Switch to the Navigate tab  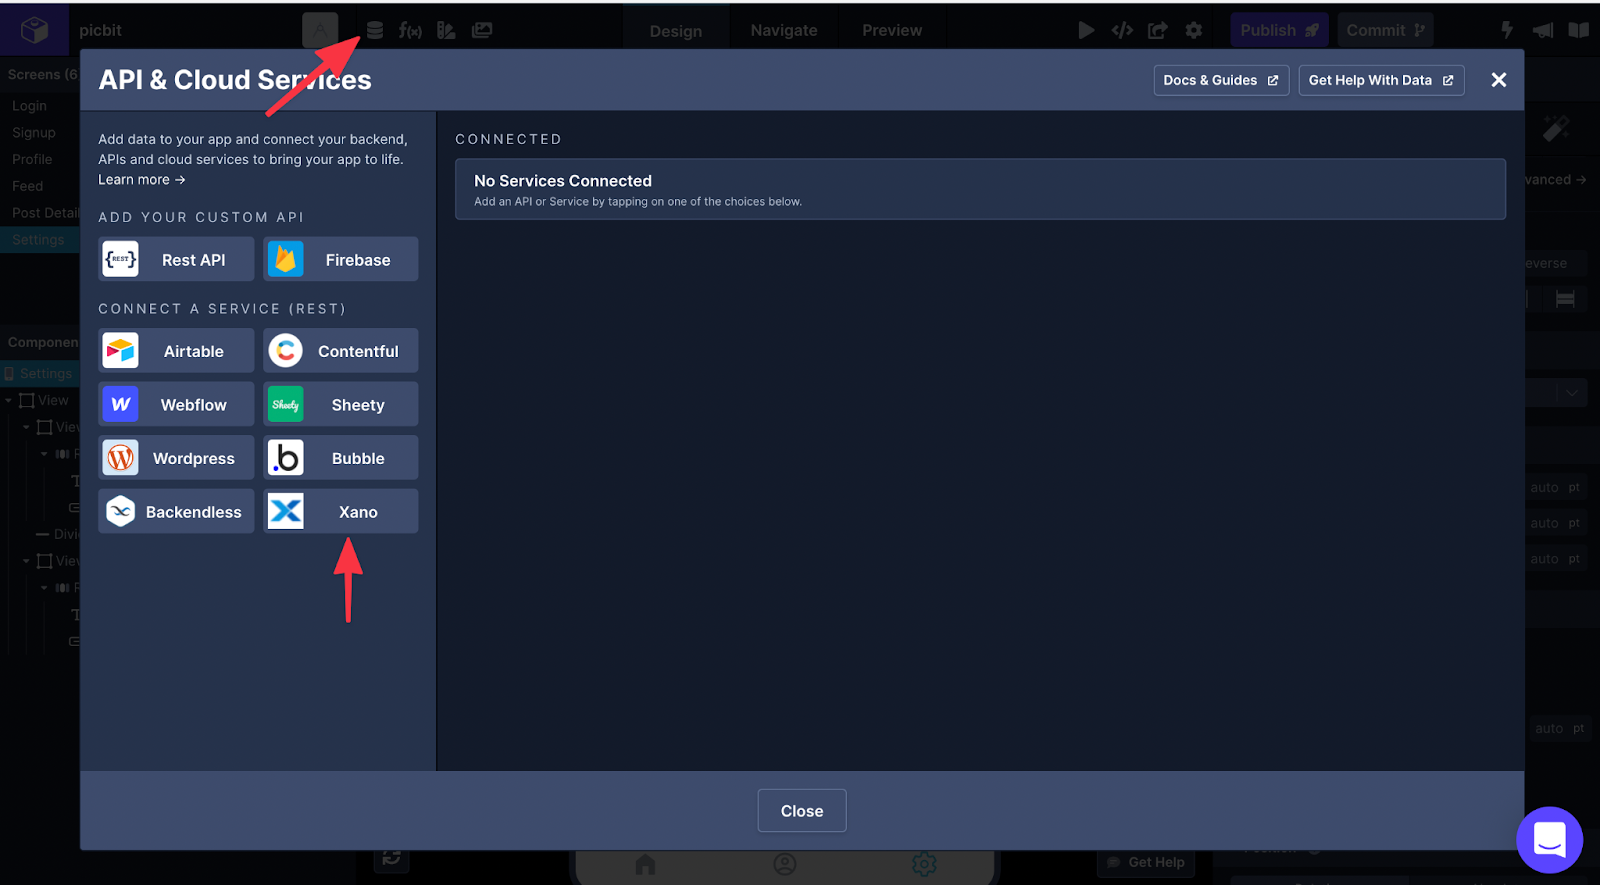(784, 31)
